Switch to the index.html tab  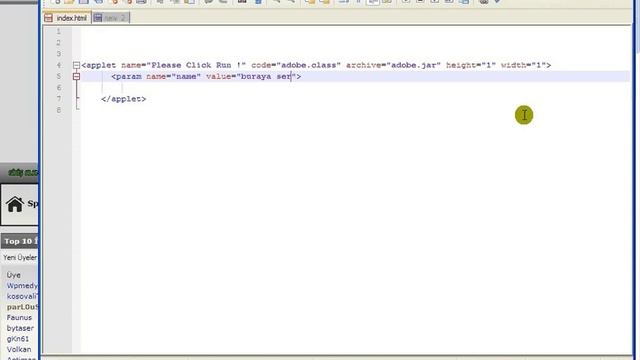[67, 18]
